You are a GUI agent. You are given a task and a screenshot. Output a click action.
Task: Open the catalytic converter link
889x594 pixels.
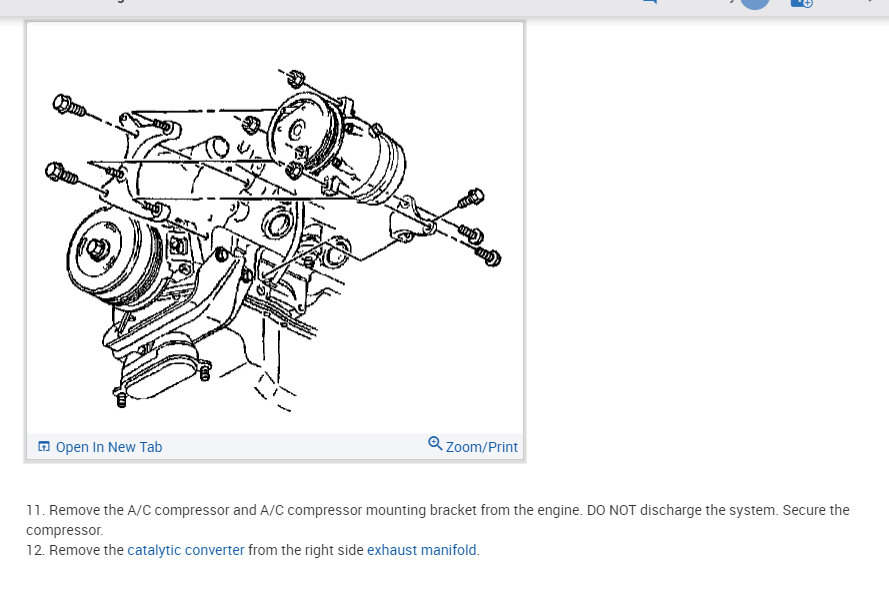186,550
